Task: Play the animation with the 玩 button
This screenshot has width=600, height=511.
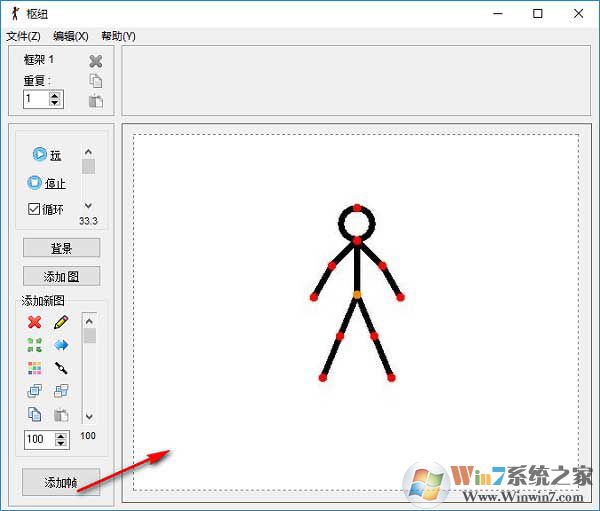Action: pyautogui.click(x=47, y=155)
